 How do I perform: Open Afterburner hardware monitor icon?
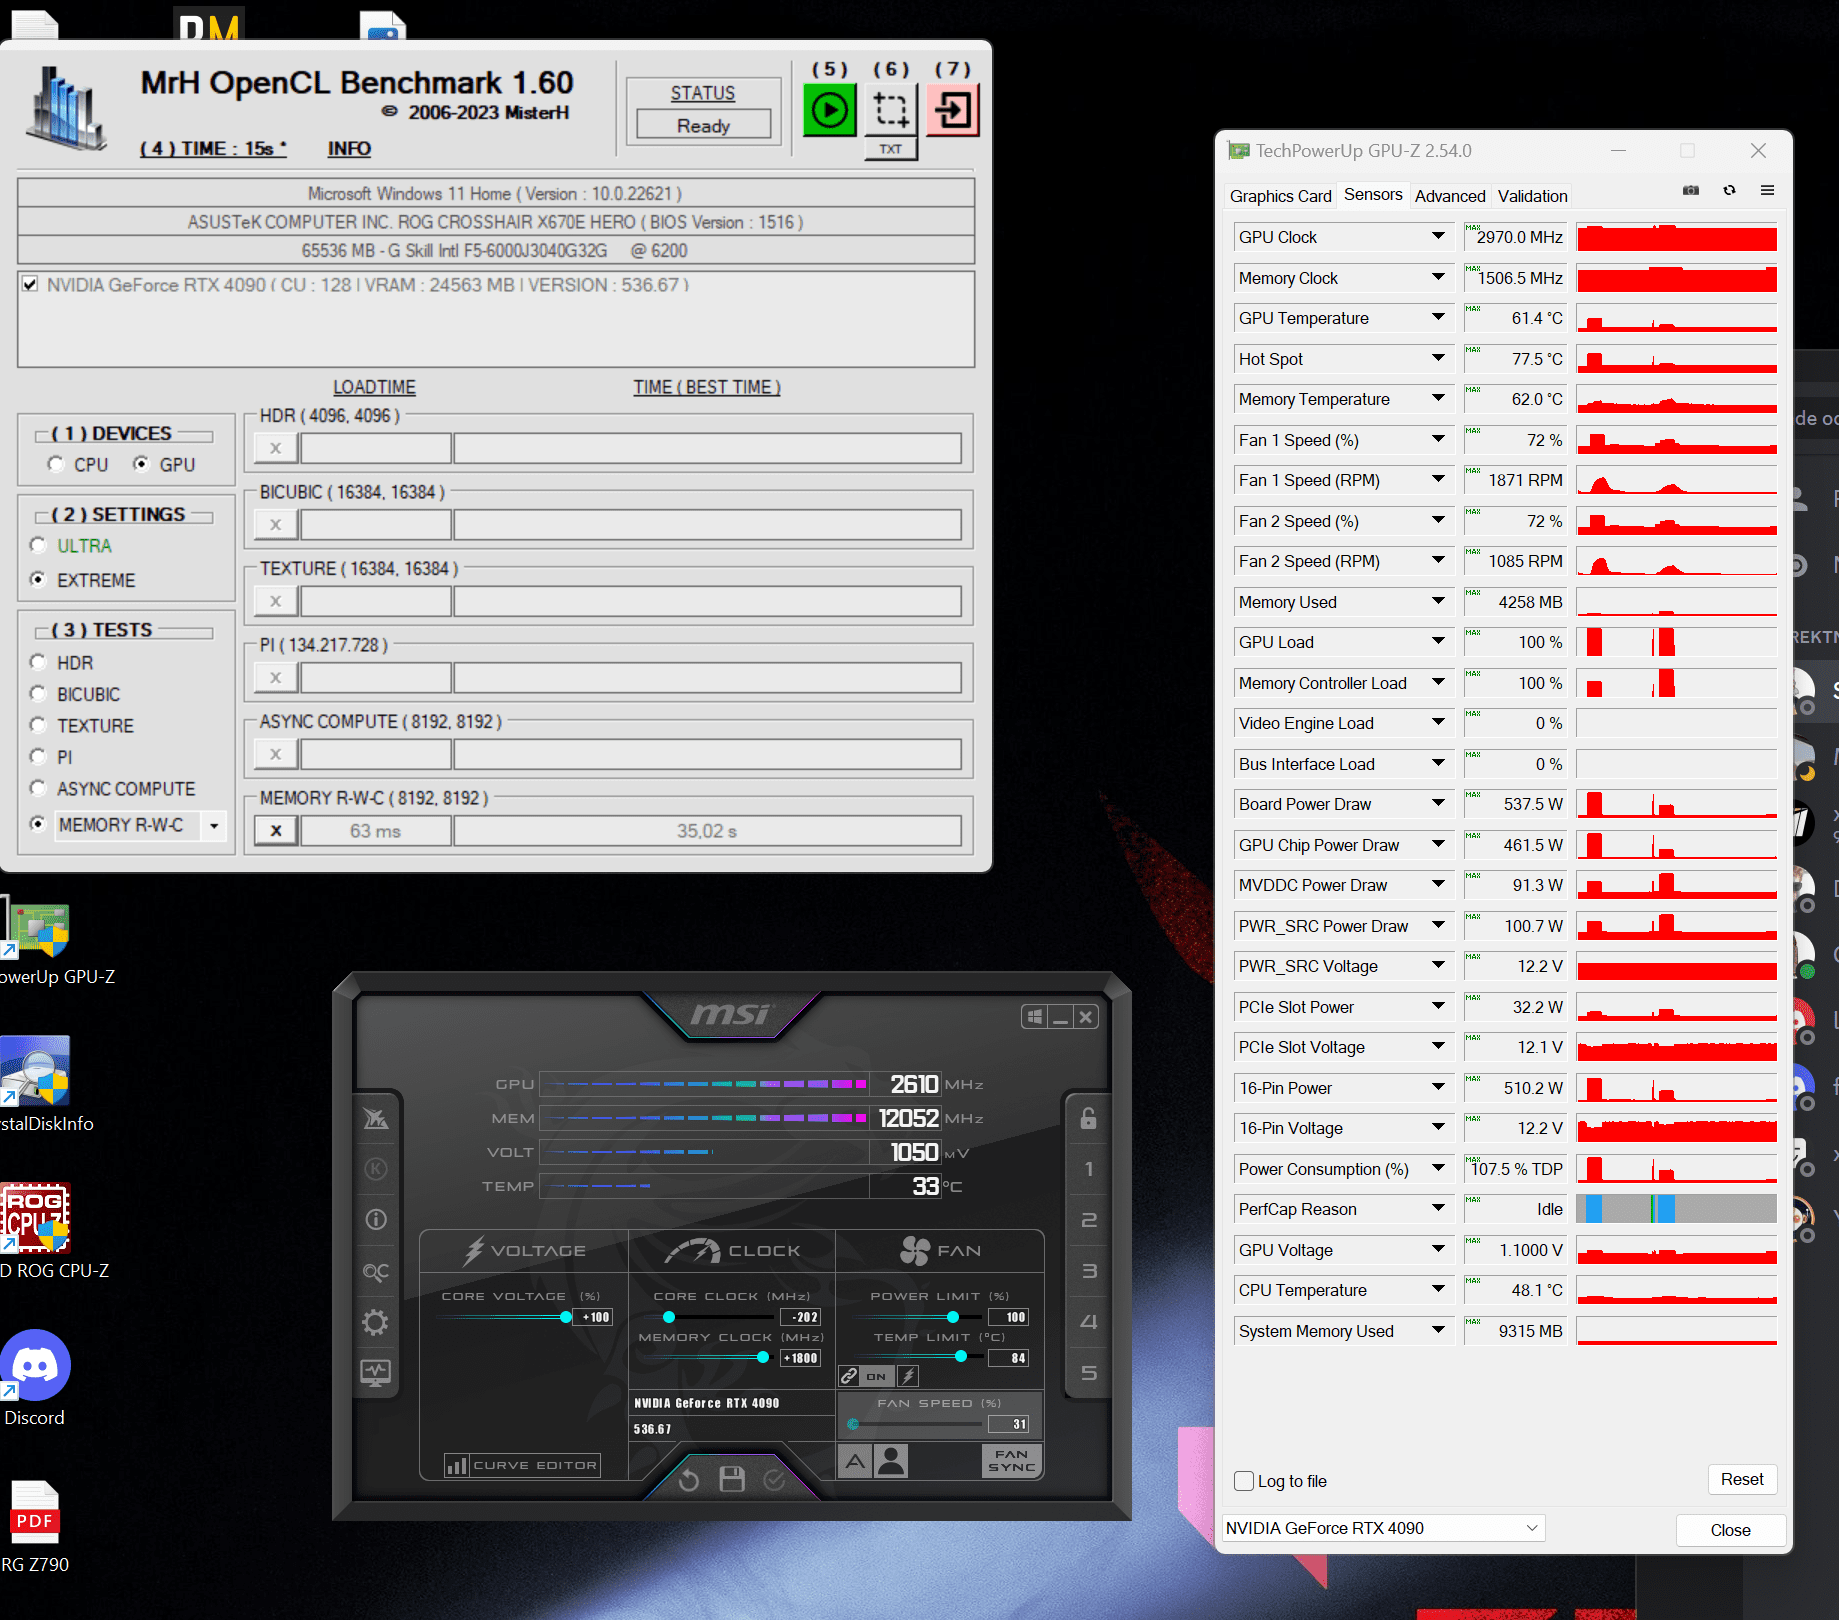[x=376, y=1373]
